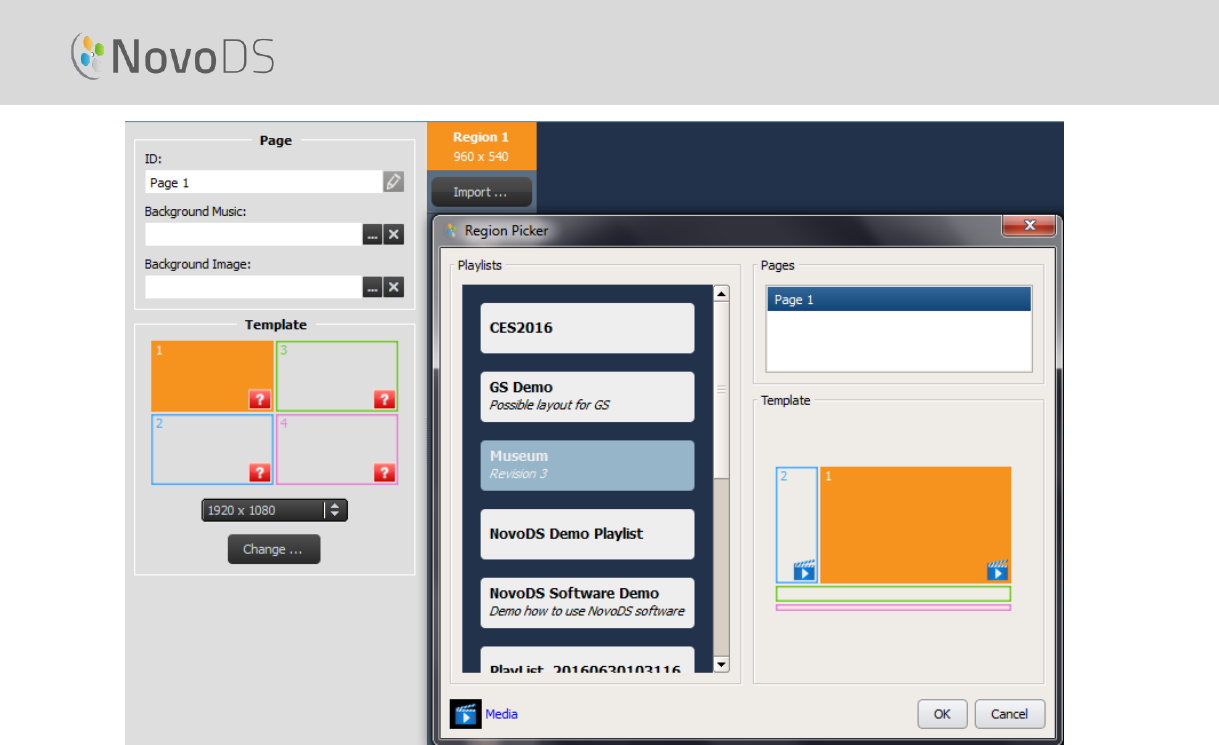Select blue region 2 in Region Picker template
The width and height of the screenshot is (1219, 745).
(797, 525)
